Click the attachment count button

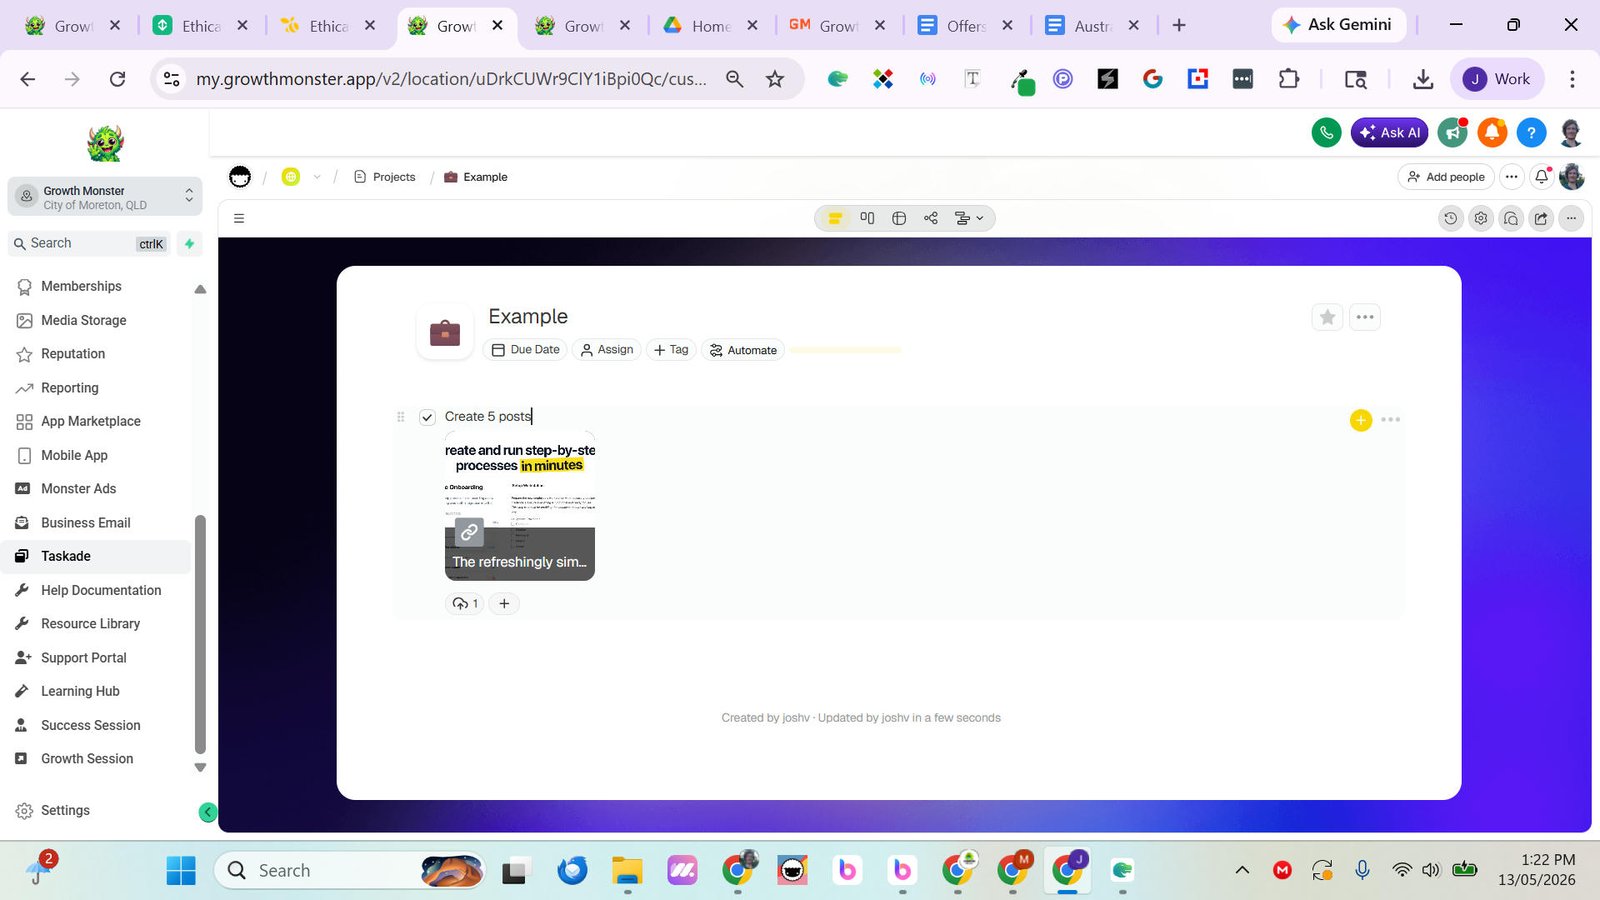(465, 603)
